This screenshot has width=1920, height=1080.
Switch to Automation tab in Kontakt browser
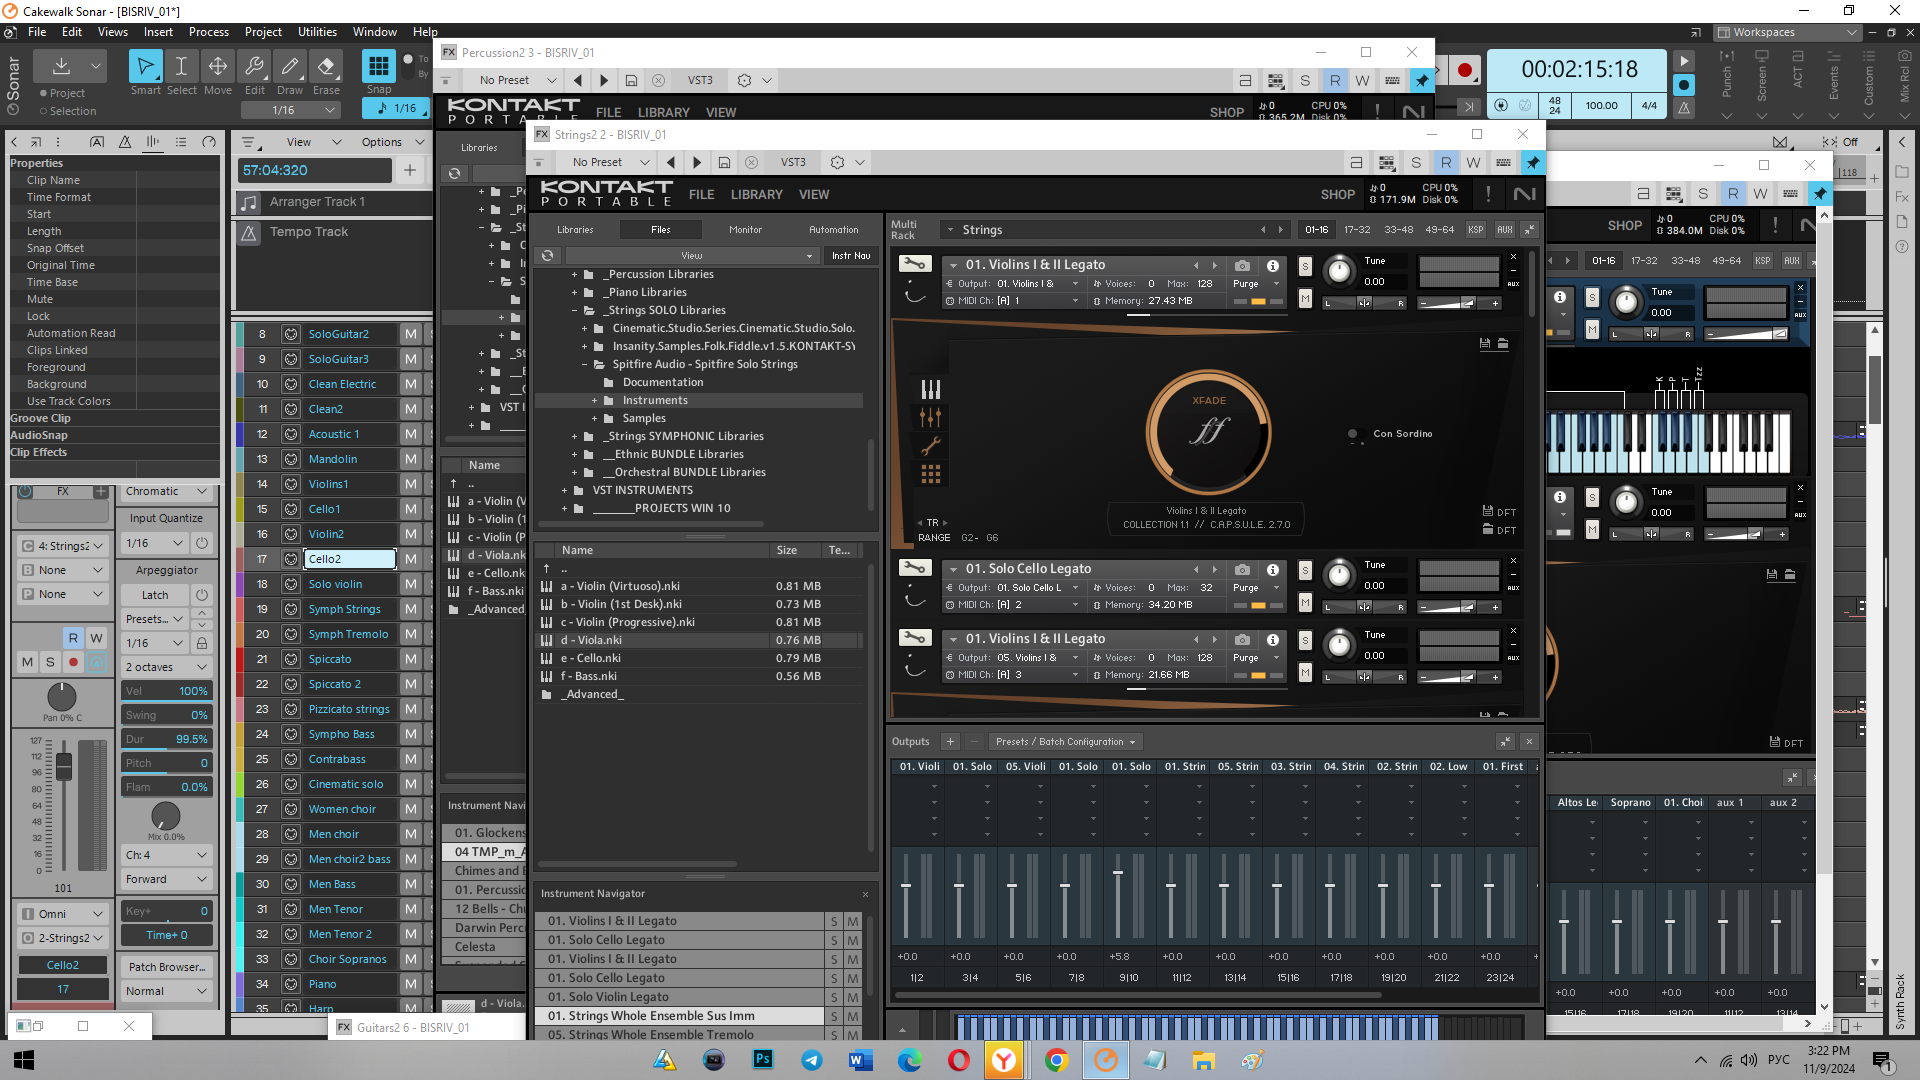pos(833,230)
